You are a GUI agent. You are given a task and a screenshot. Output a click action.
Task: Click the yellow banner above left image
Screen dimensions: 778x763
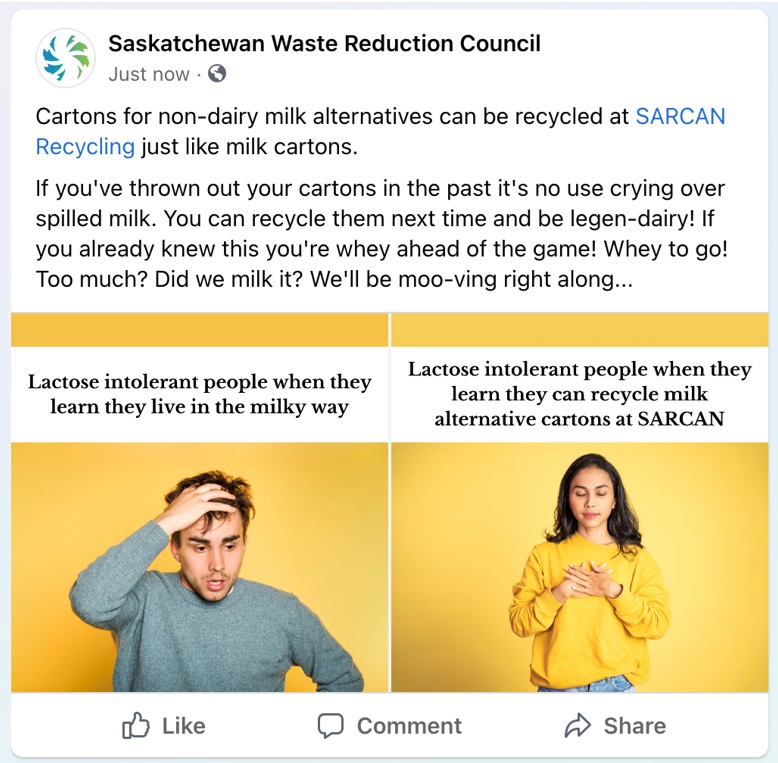coord(199,330)
